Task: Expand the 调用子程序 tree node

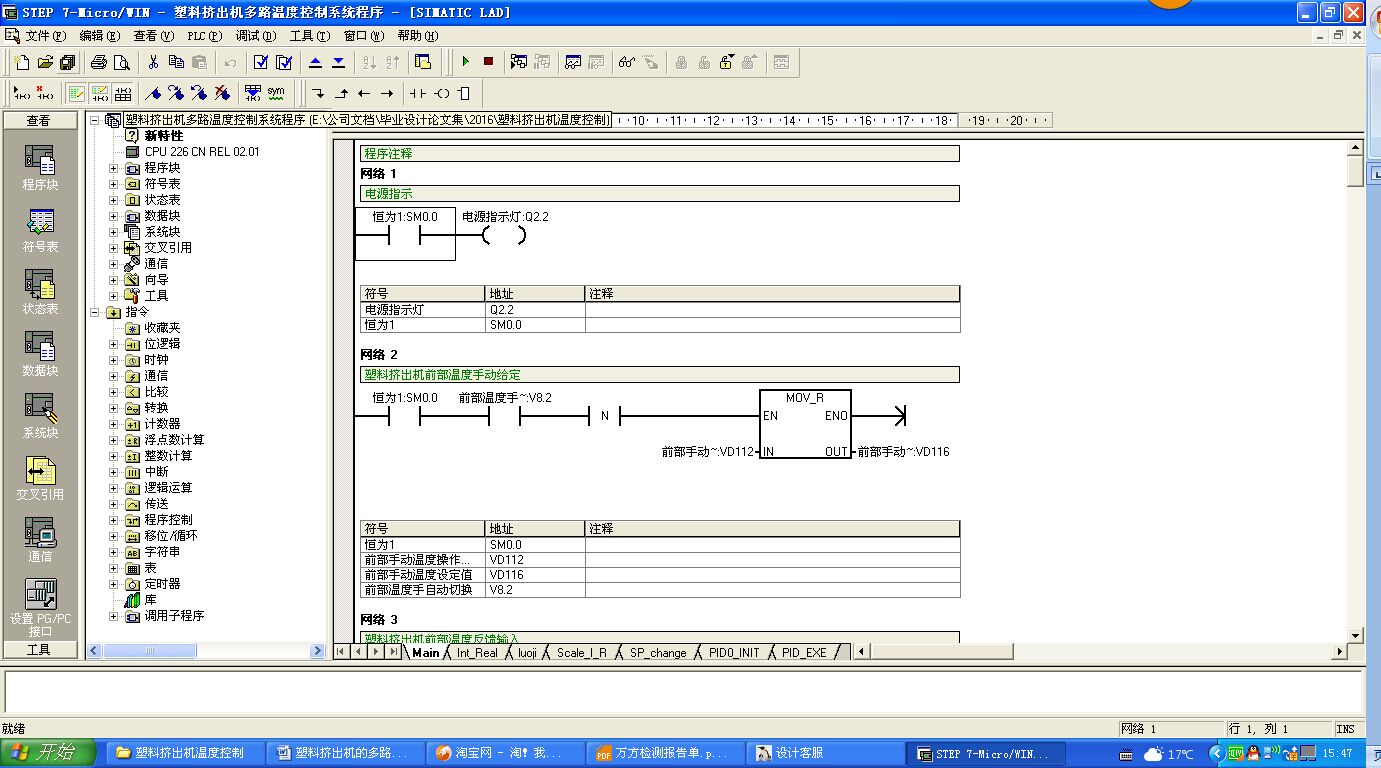Action: (113, 616)
